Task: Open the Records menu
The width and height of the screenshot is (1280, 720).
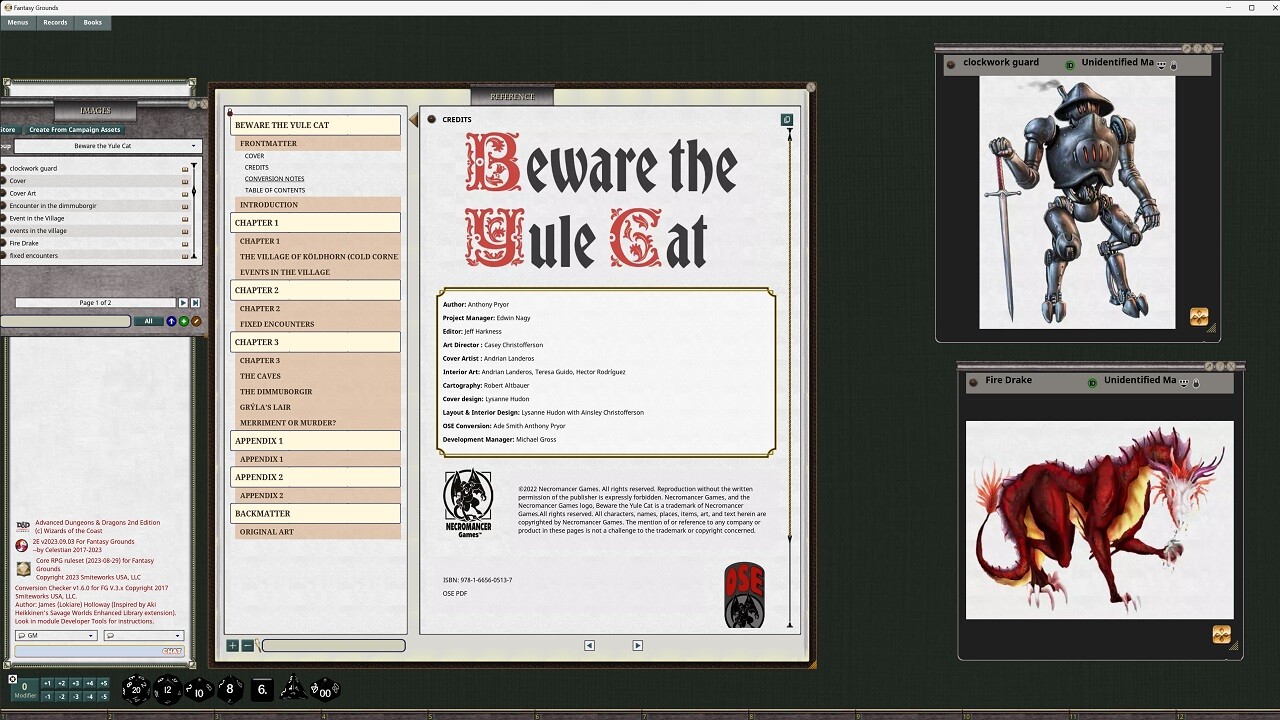Action: click(x=55, y=22)
